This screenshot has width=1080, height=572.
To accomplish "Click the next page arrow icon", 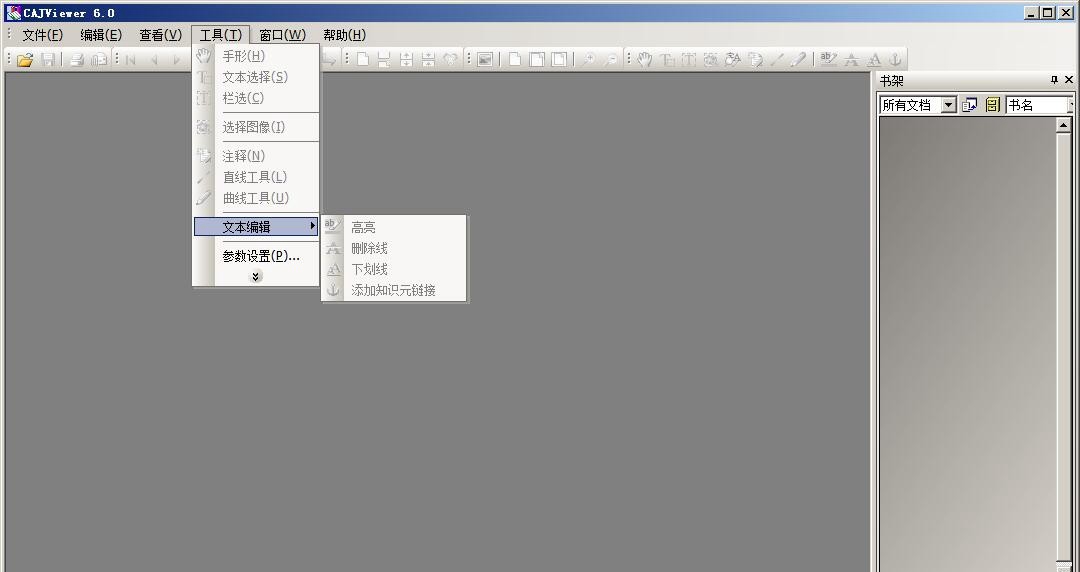I will [x=176, y=60].
